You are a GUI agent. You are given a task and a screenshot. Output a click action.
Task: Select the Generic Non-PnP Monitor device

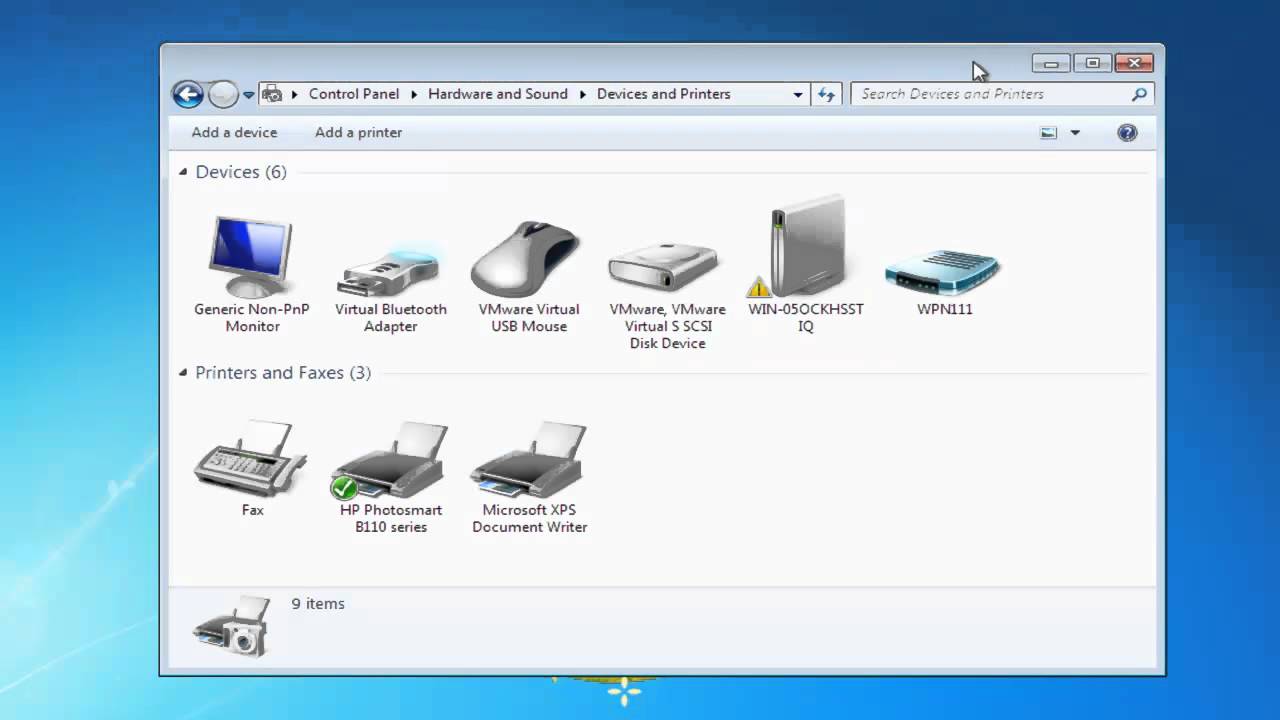tap(251, 258)
